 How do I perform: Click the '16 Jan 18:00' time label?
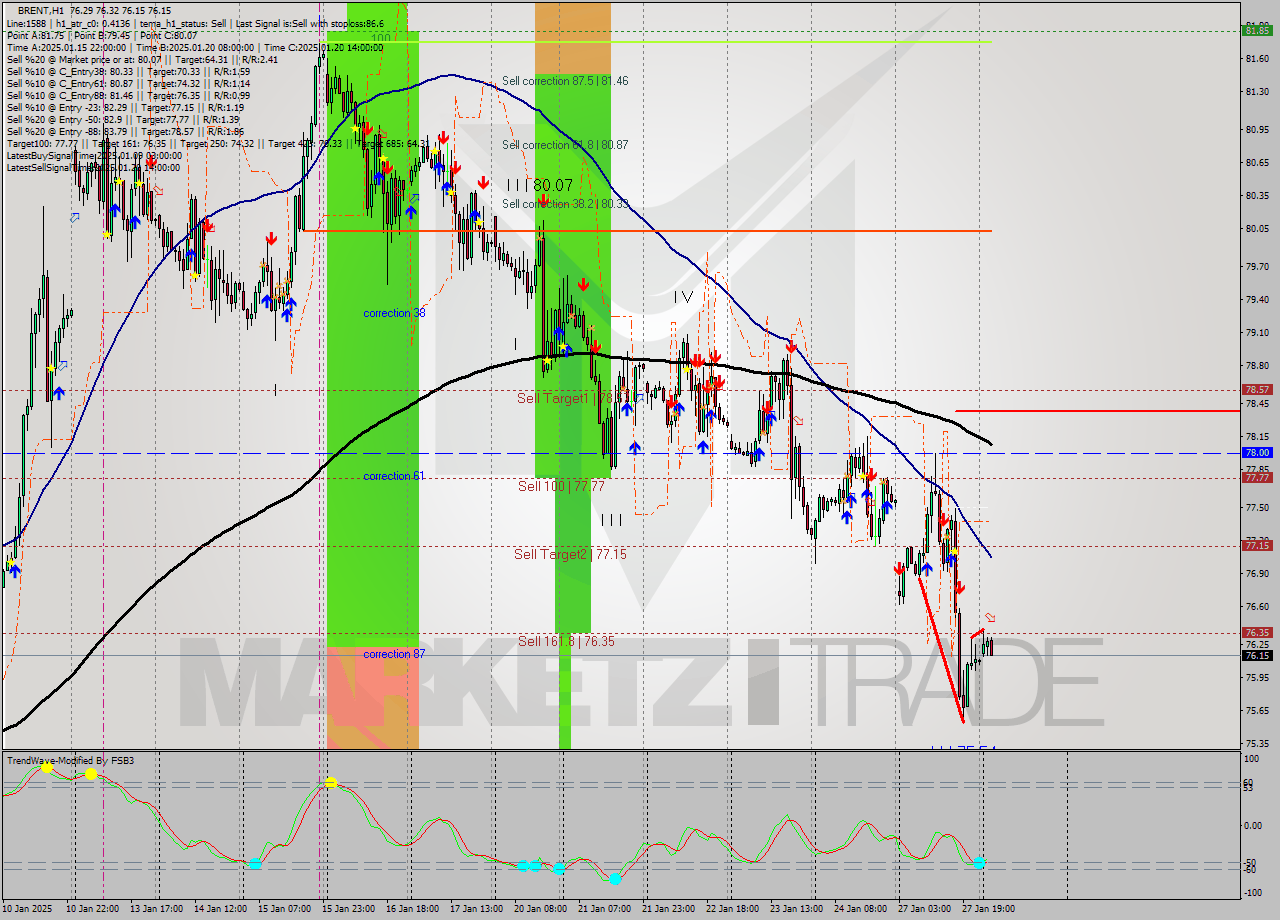(x=412, y=909)
